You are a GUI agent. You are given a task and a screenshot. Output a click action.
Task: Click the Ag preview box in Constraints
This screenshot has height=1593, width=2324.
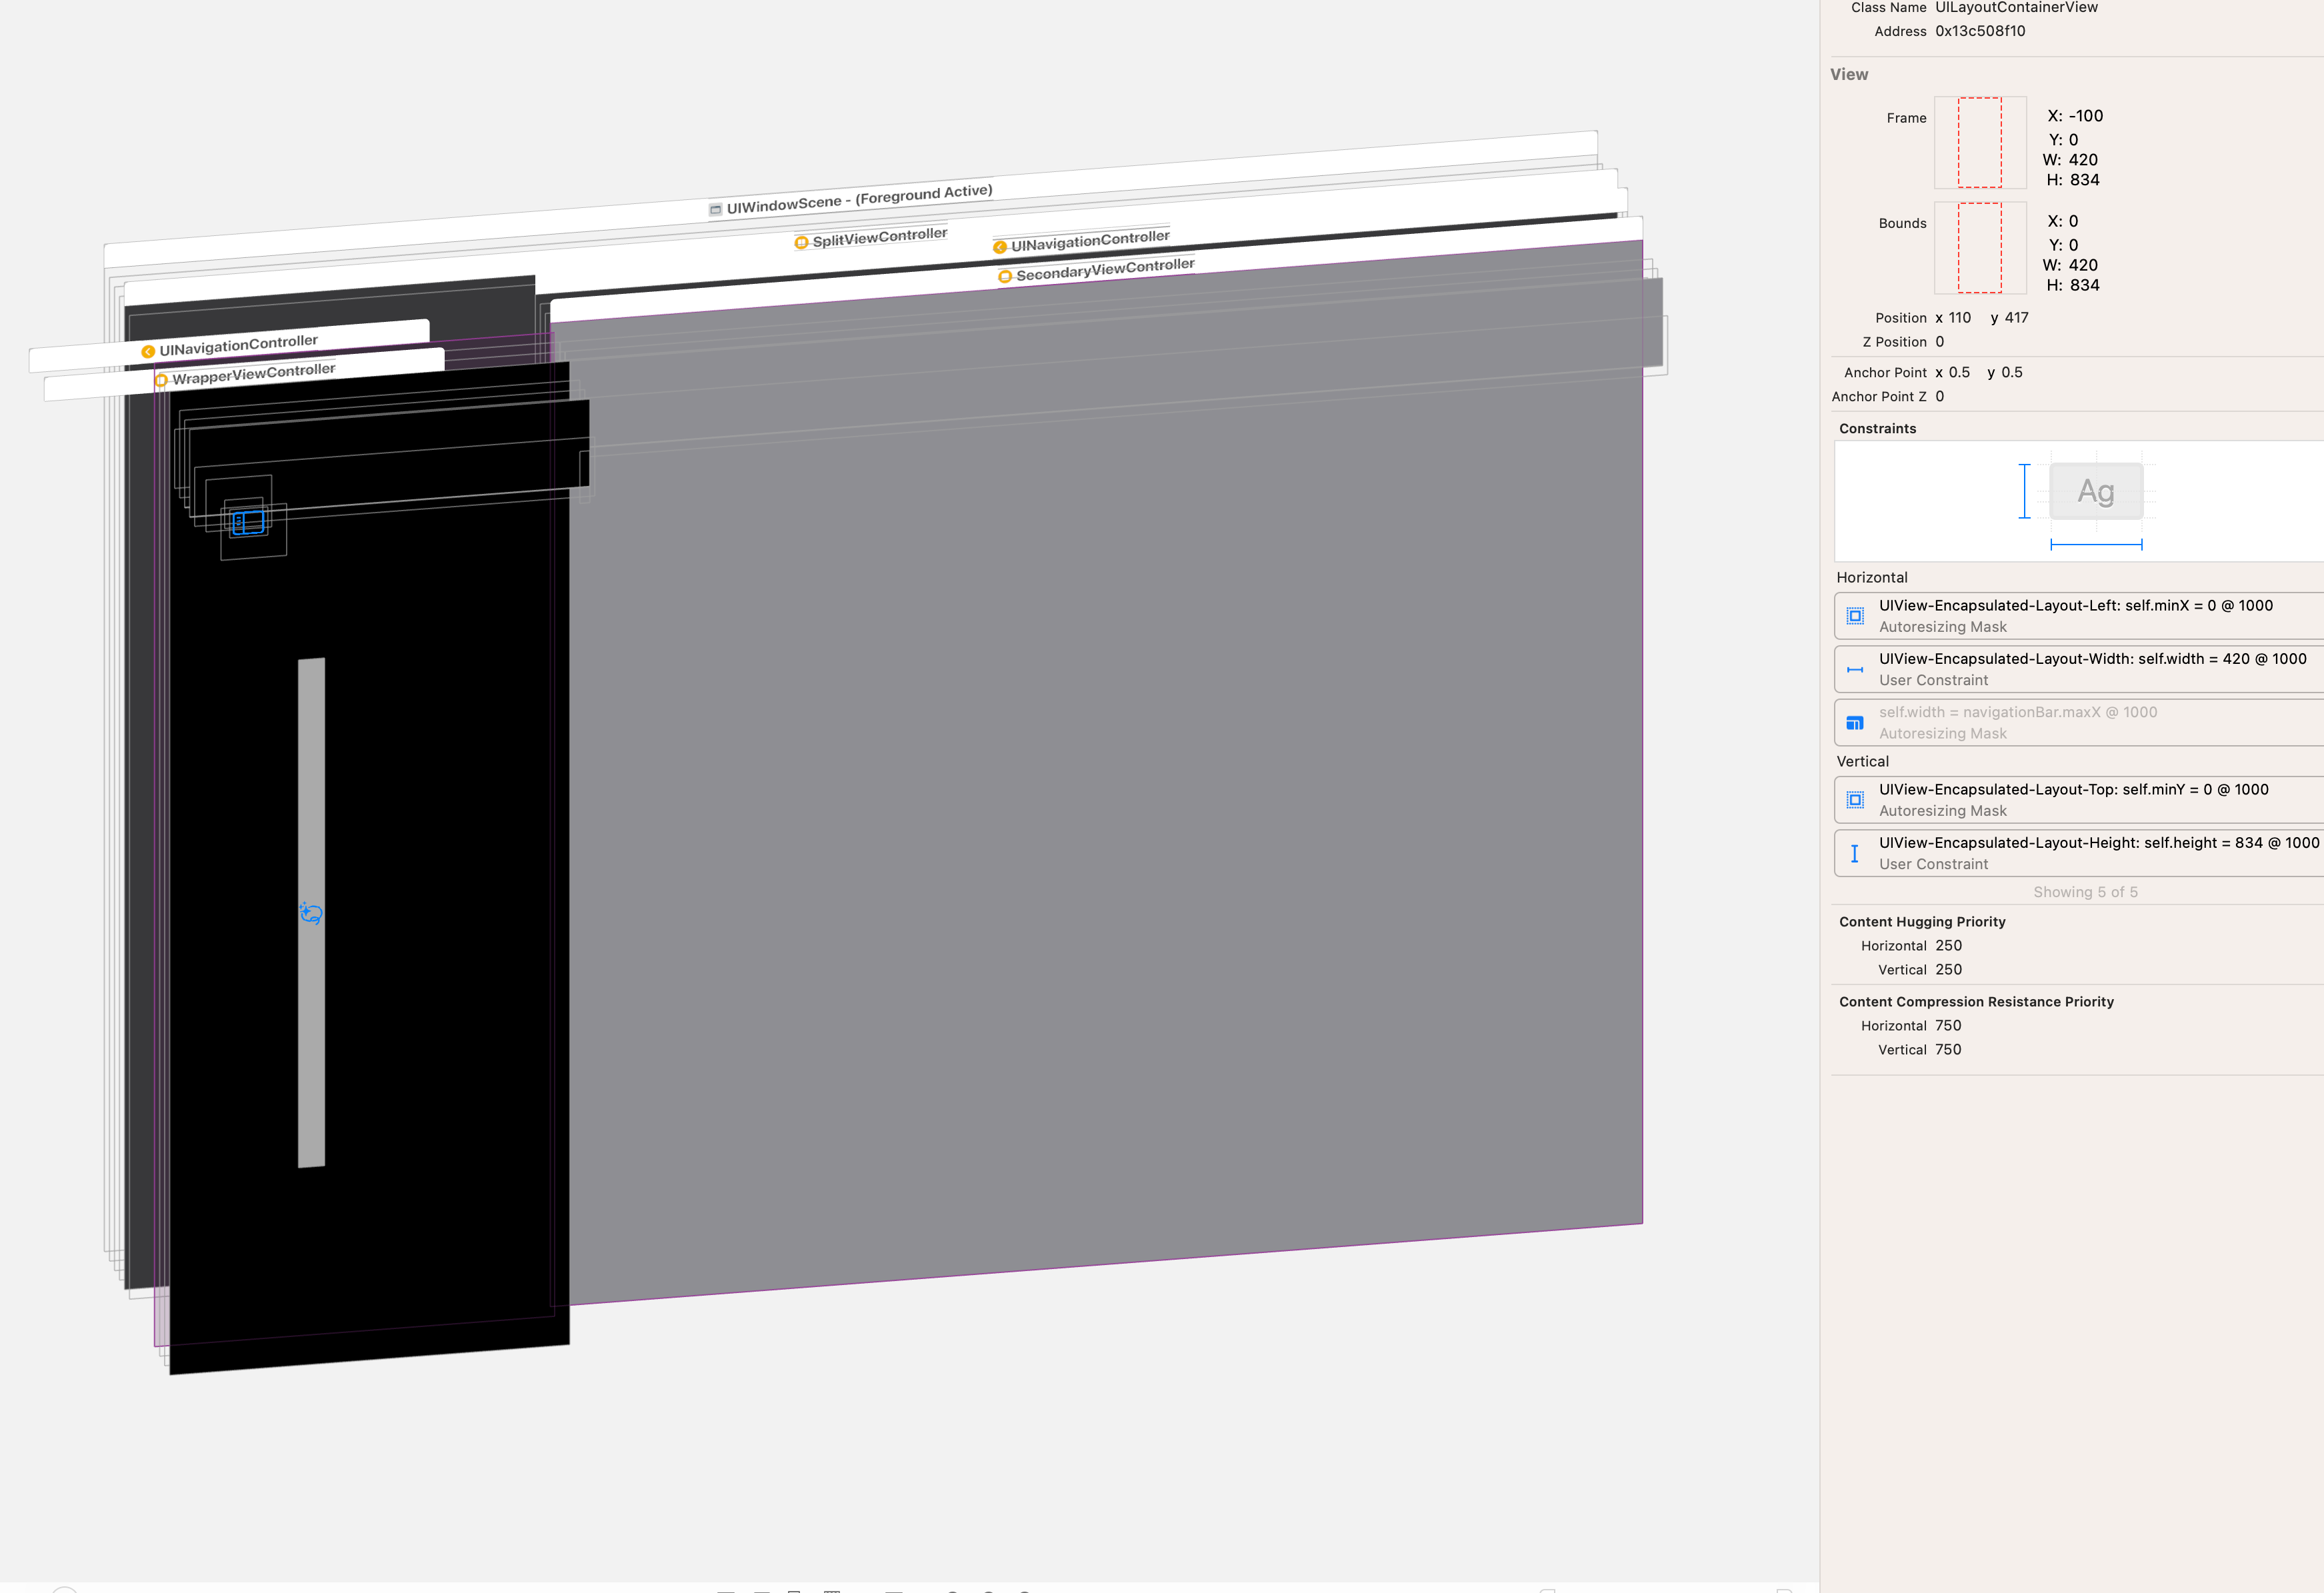[2096, 491]
